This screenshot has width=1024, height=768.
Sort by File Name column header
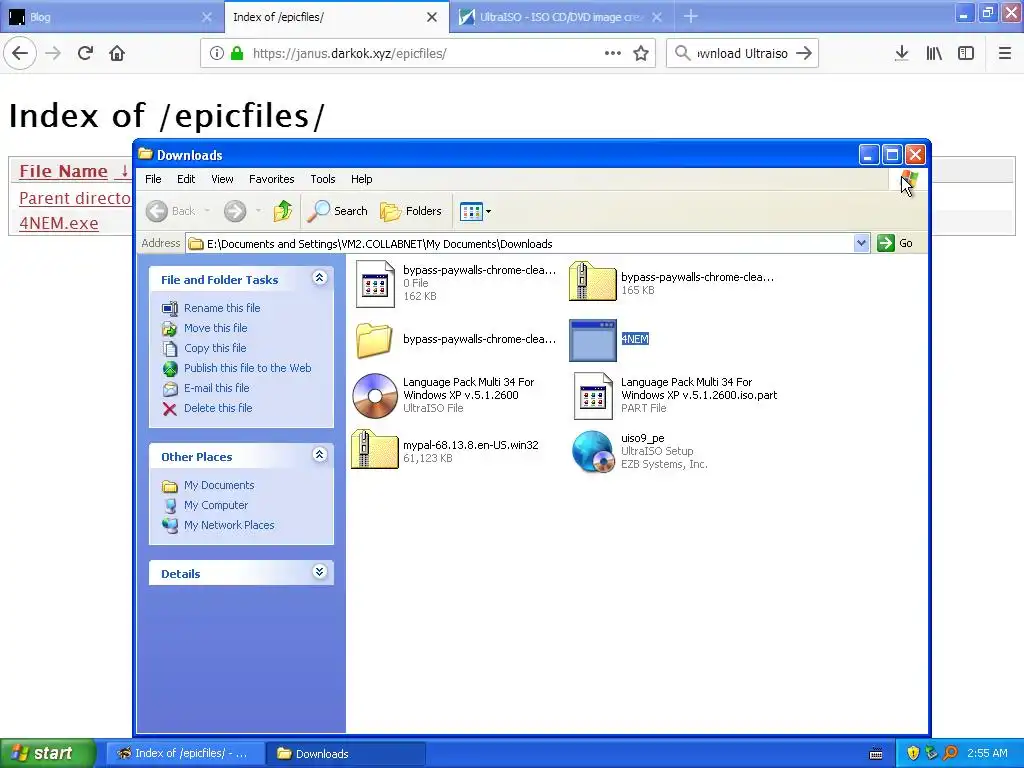pyautogui.click(x=63, y=171)
